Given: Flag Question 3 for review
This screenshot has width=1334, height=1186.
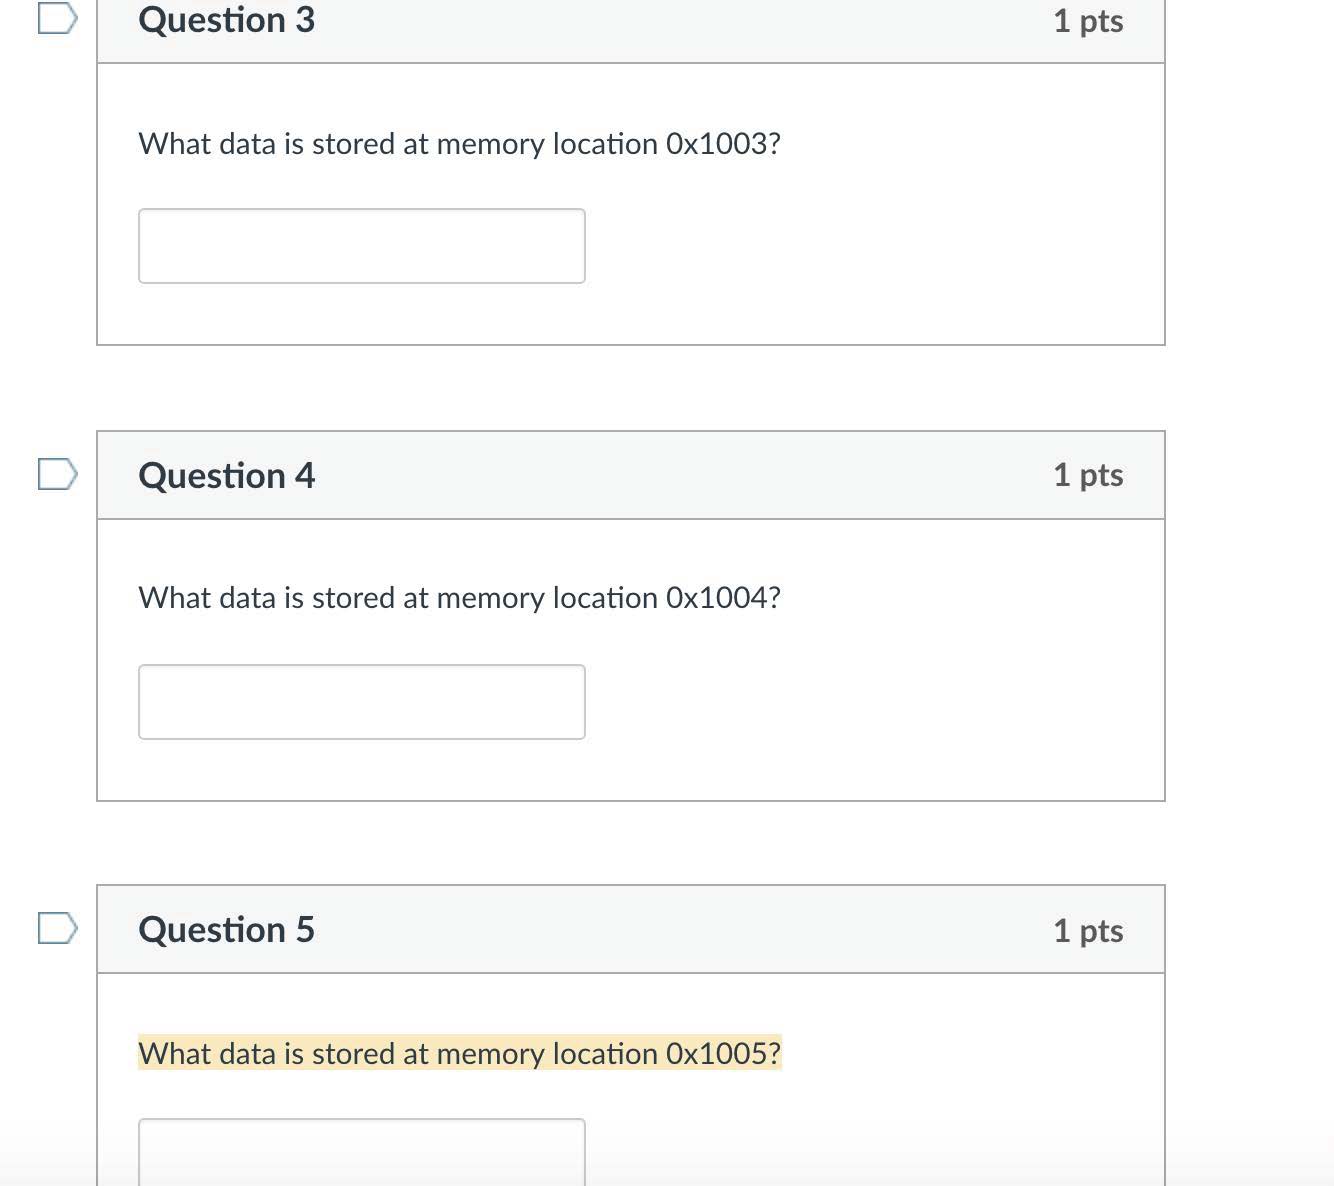Looking at the screenshot, I should pos(57,18).
